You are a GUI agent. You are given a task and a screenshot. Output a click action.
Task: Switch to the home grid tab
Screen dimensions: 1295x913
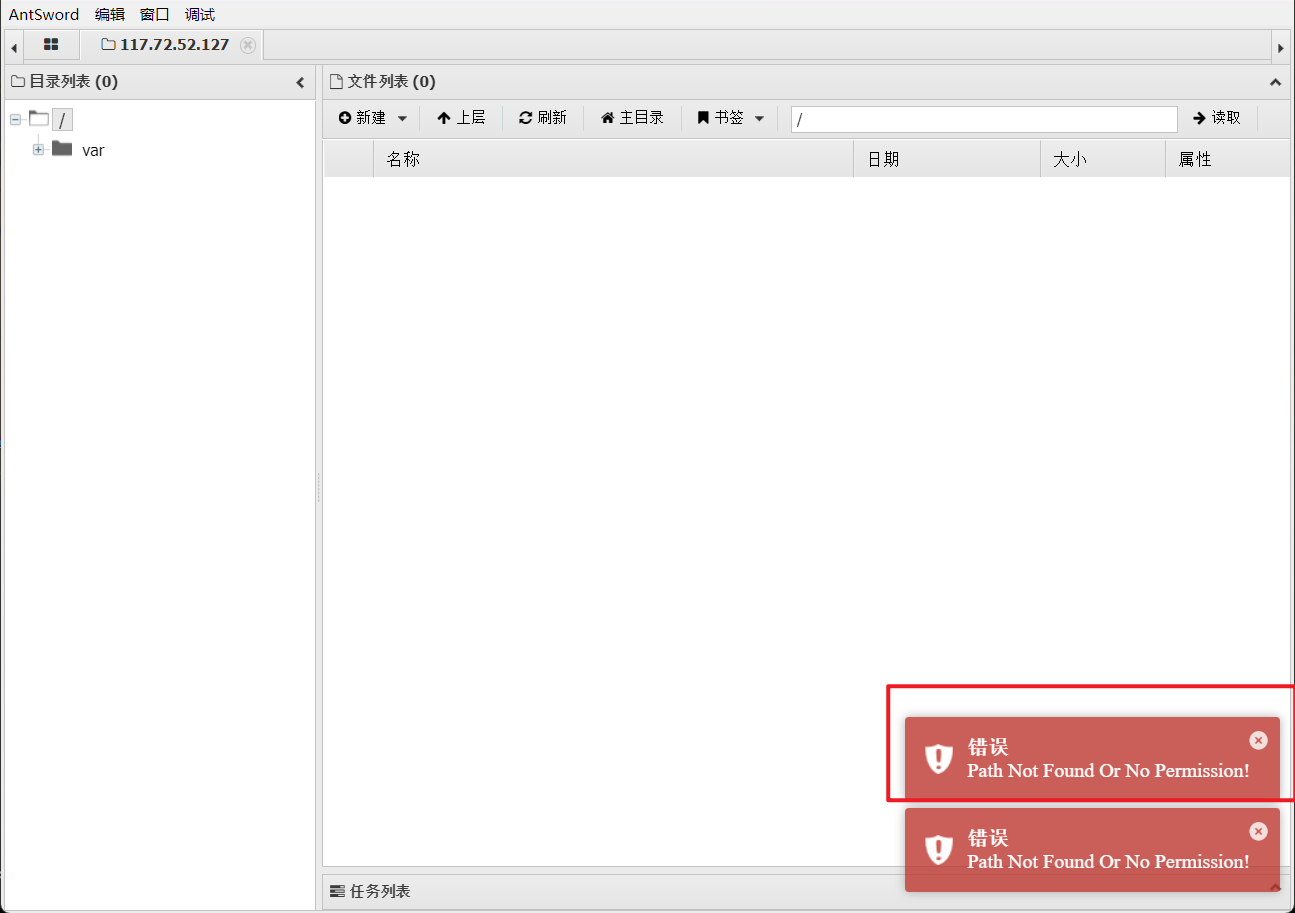tap(51, 45)
